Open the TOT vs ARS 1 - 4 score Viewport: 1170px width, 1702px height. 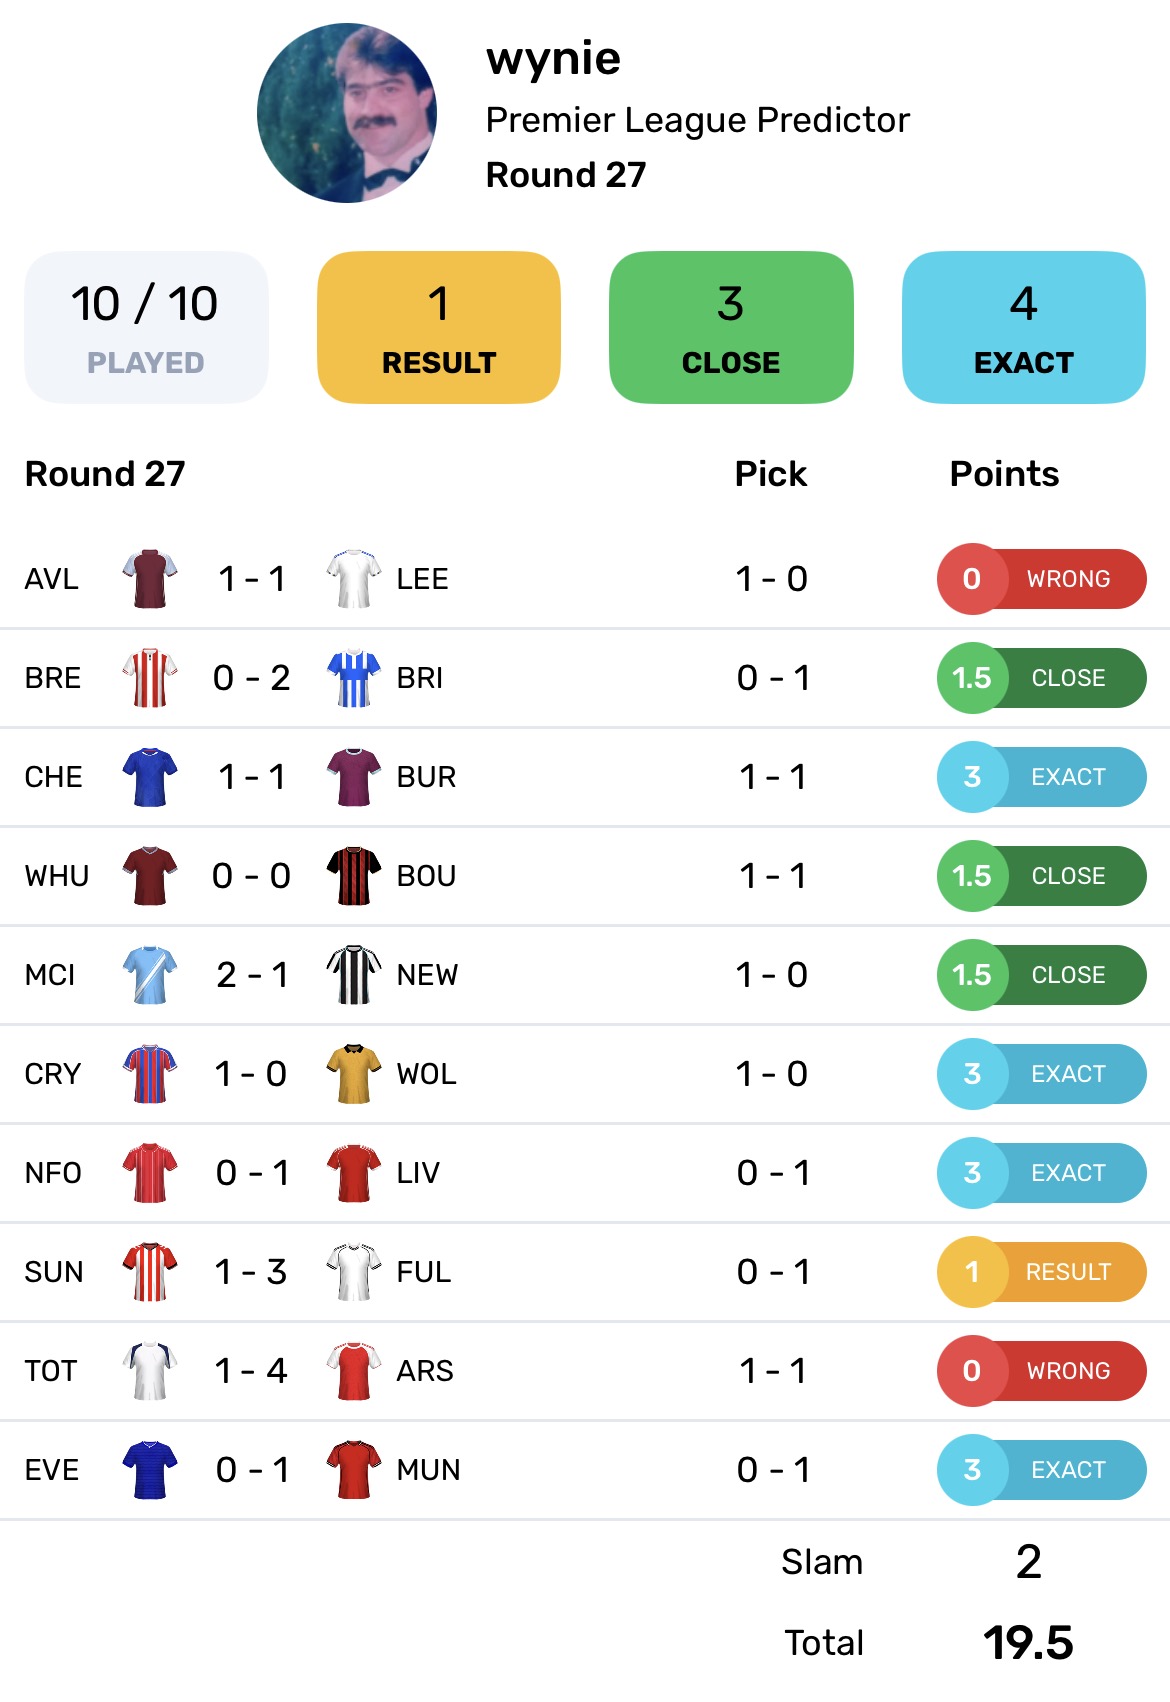tap(251, 1371)
